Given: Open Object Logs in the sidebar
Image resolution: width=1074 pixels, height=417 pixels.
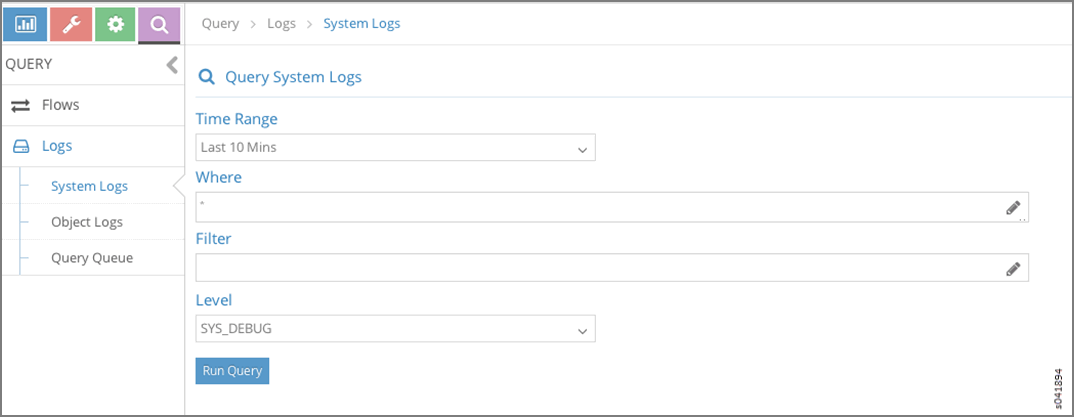Looking at the screenshot, I should click(x=87, y=222).
